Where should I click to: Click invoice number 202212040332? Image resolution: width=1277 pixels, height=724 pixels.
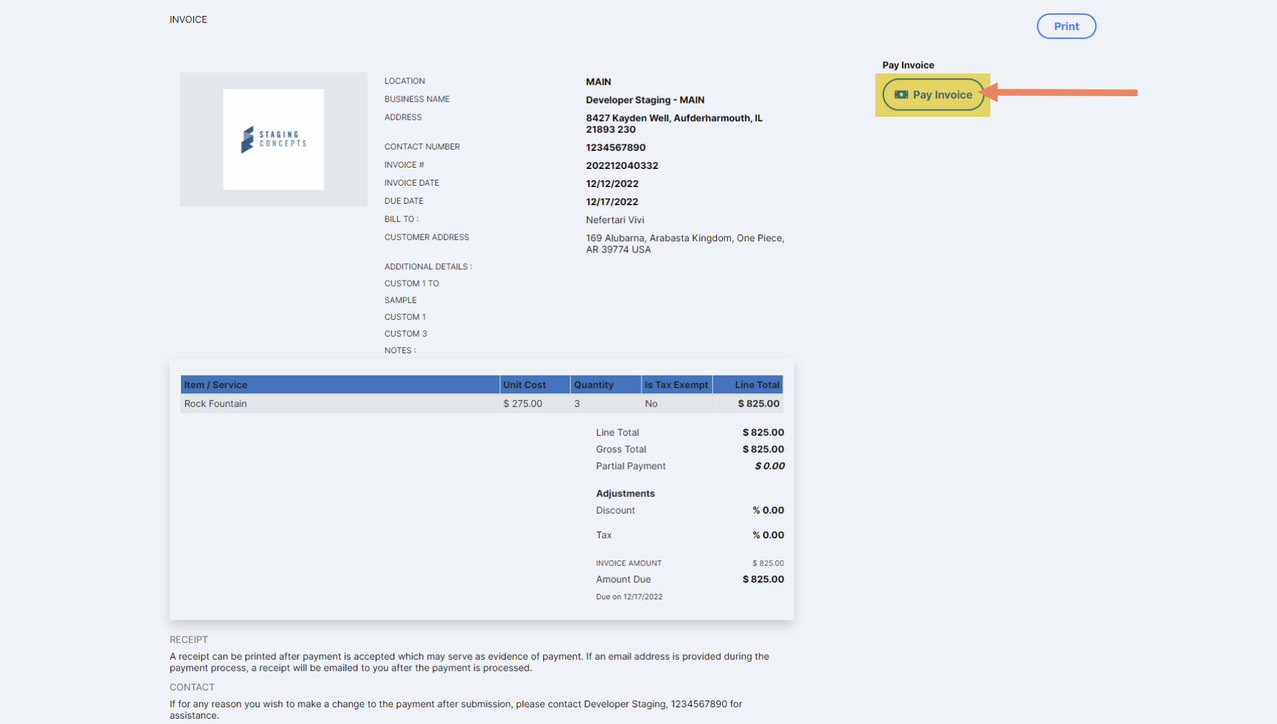pyautogui.click(x=622, y=166)
